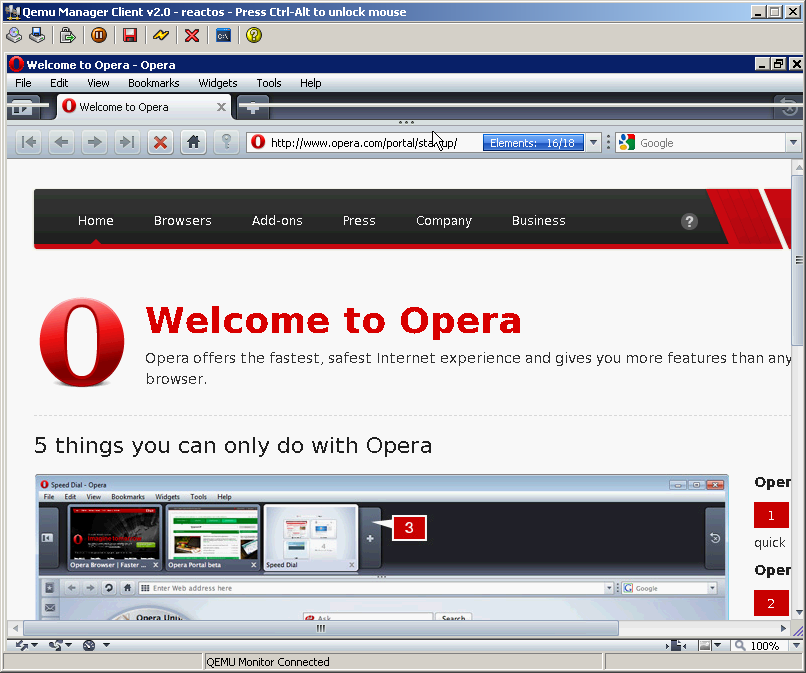Close the Welcome to Opera tab
806x673 pixels.
pyautogui.click(x=221, y=107)
